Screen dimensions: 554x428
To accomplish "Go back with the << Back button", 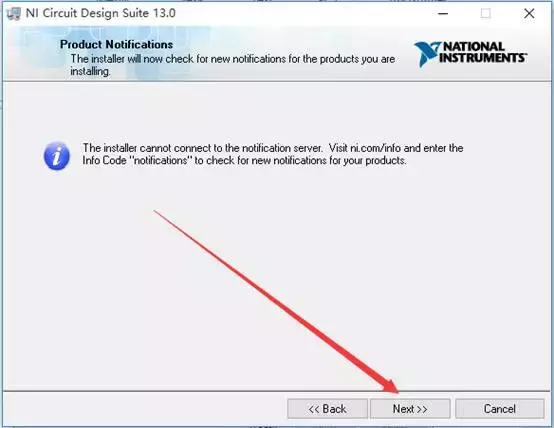I will click(327, 409).
